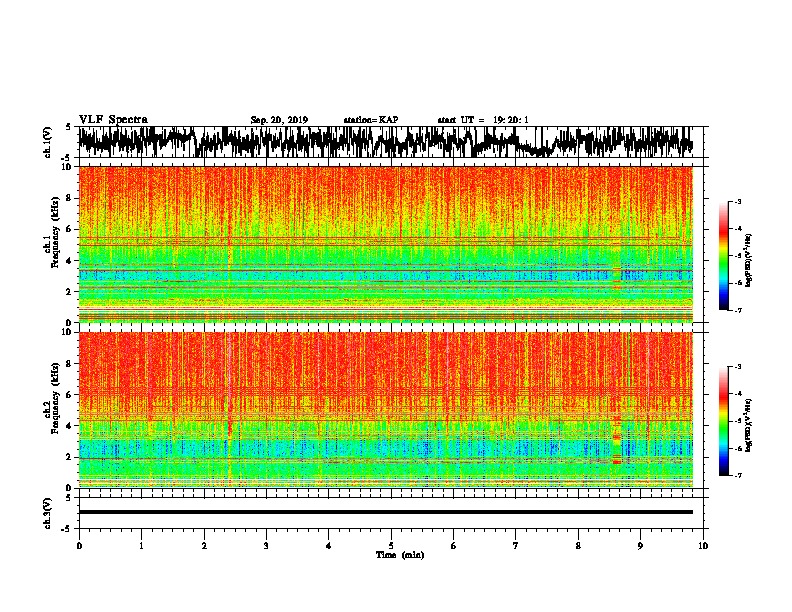Click the ch.2 spectrogram panel
792x612 pixels.
(x=386, y=410)
